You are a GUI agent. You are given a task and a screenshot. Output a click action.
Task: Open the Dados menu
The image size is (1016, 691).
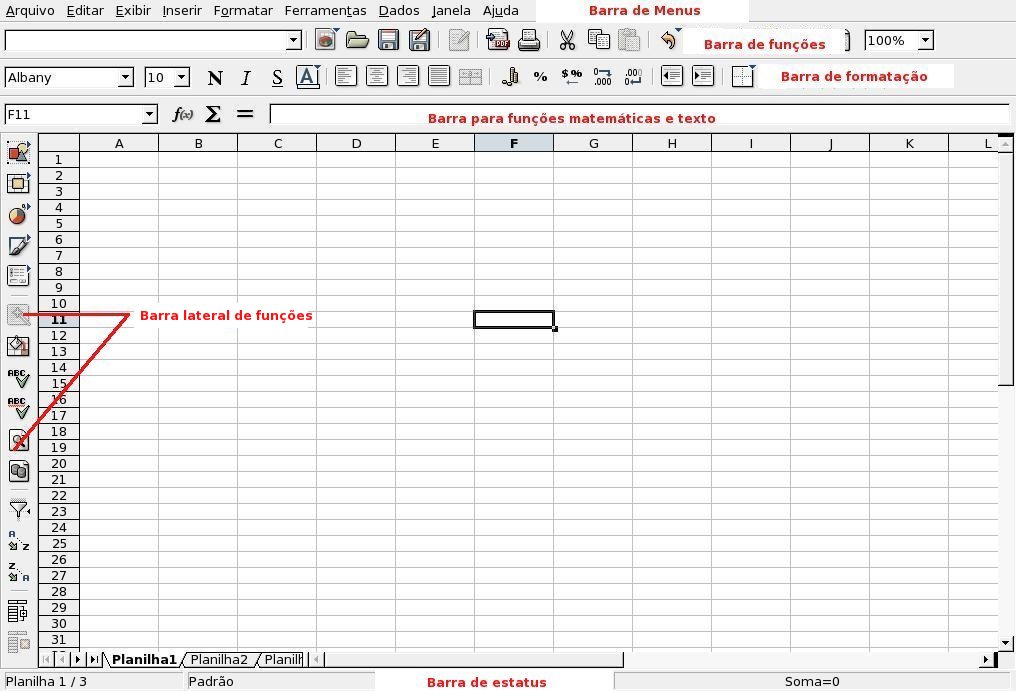tap(398, 10)
